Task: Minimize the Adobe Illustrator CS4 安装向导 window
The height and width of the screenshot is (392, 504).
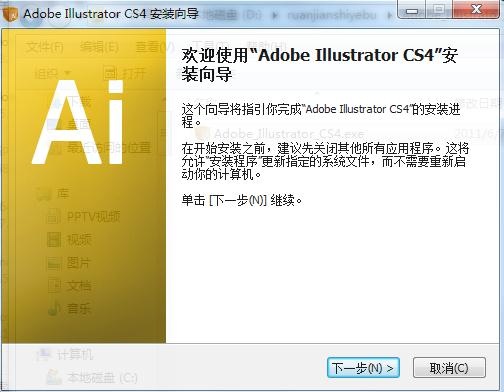Action: coord(412,10)
